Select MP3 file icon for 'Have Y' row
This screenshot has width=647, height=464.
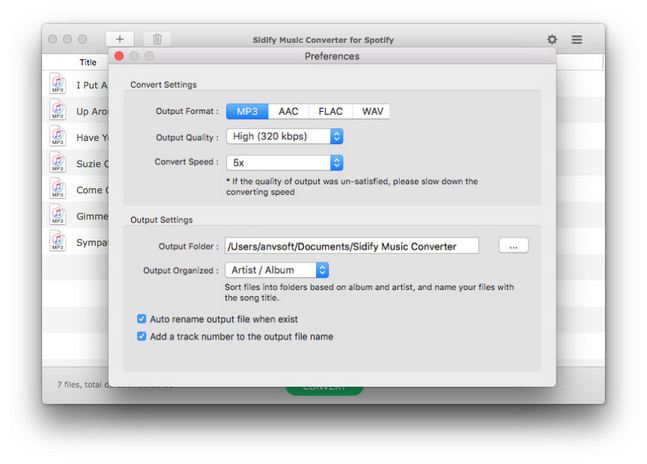[58, 136]
